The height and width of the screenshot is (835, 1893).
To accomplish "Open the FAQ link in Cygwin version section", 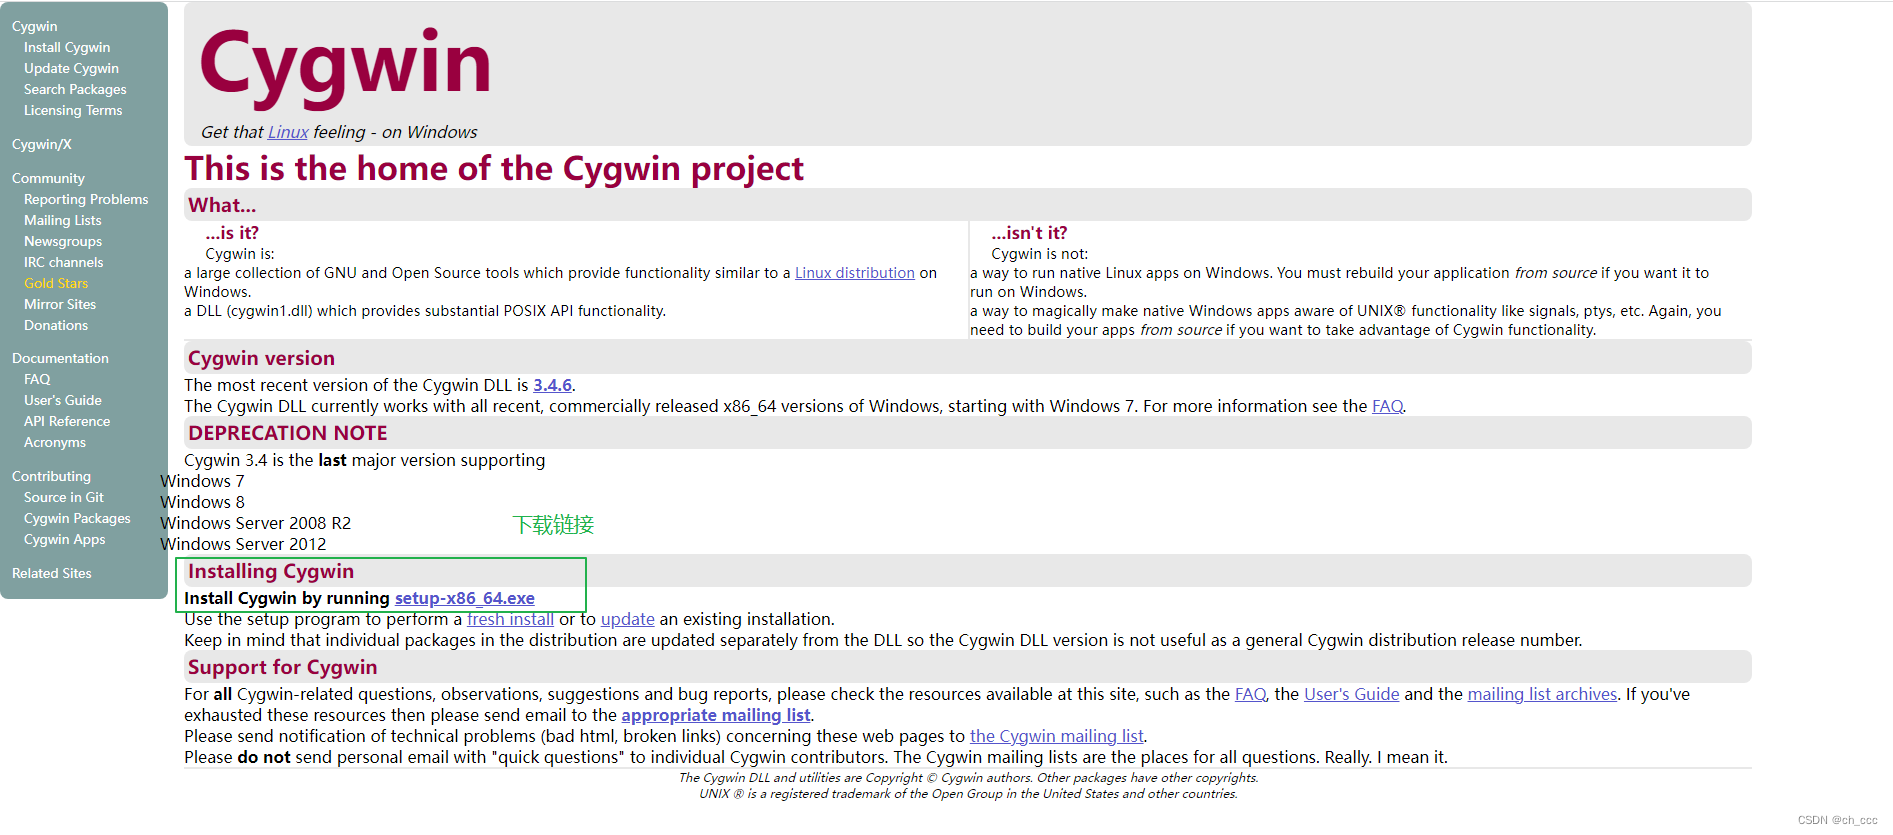I will (1387, 406).
